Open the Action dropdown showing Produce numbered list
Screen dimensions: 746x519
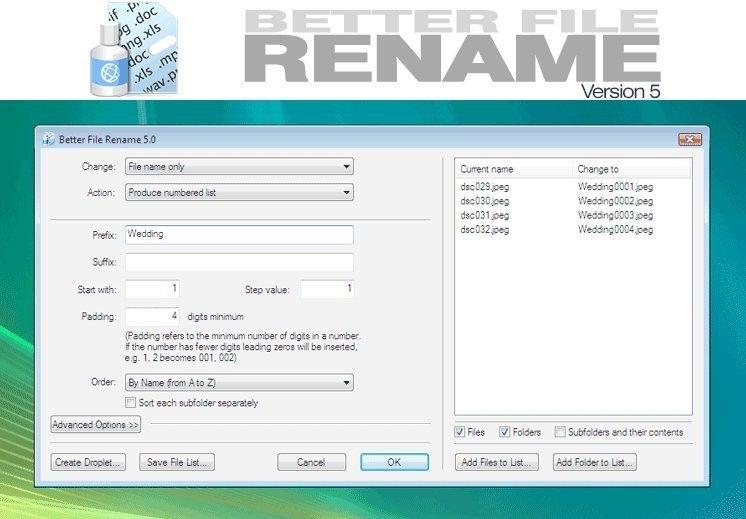point(239,193)
